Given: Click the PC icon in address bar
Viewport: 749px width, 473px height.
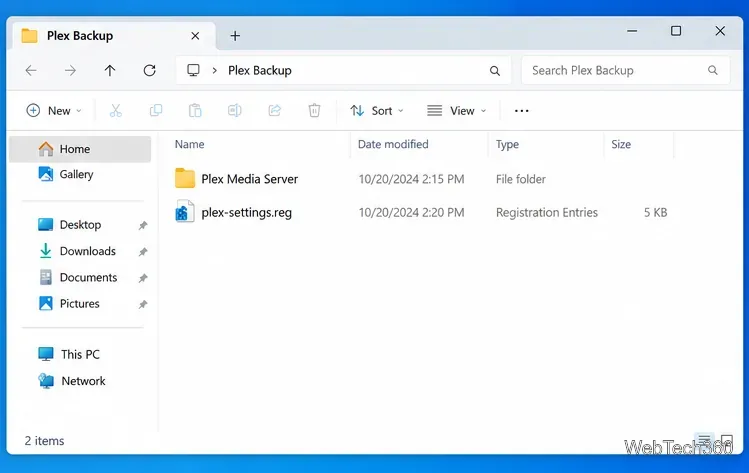Looking at the screenshot, I should 193,71.
